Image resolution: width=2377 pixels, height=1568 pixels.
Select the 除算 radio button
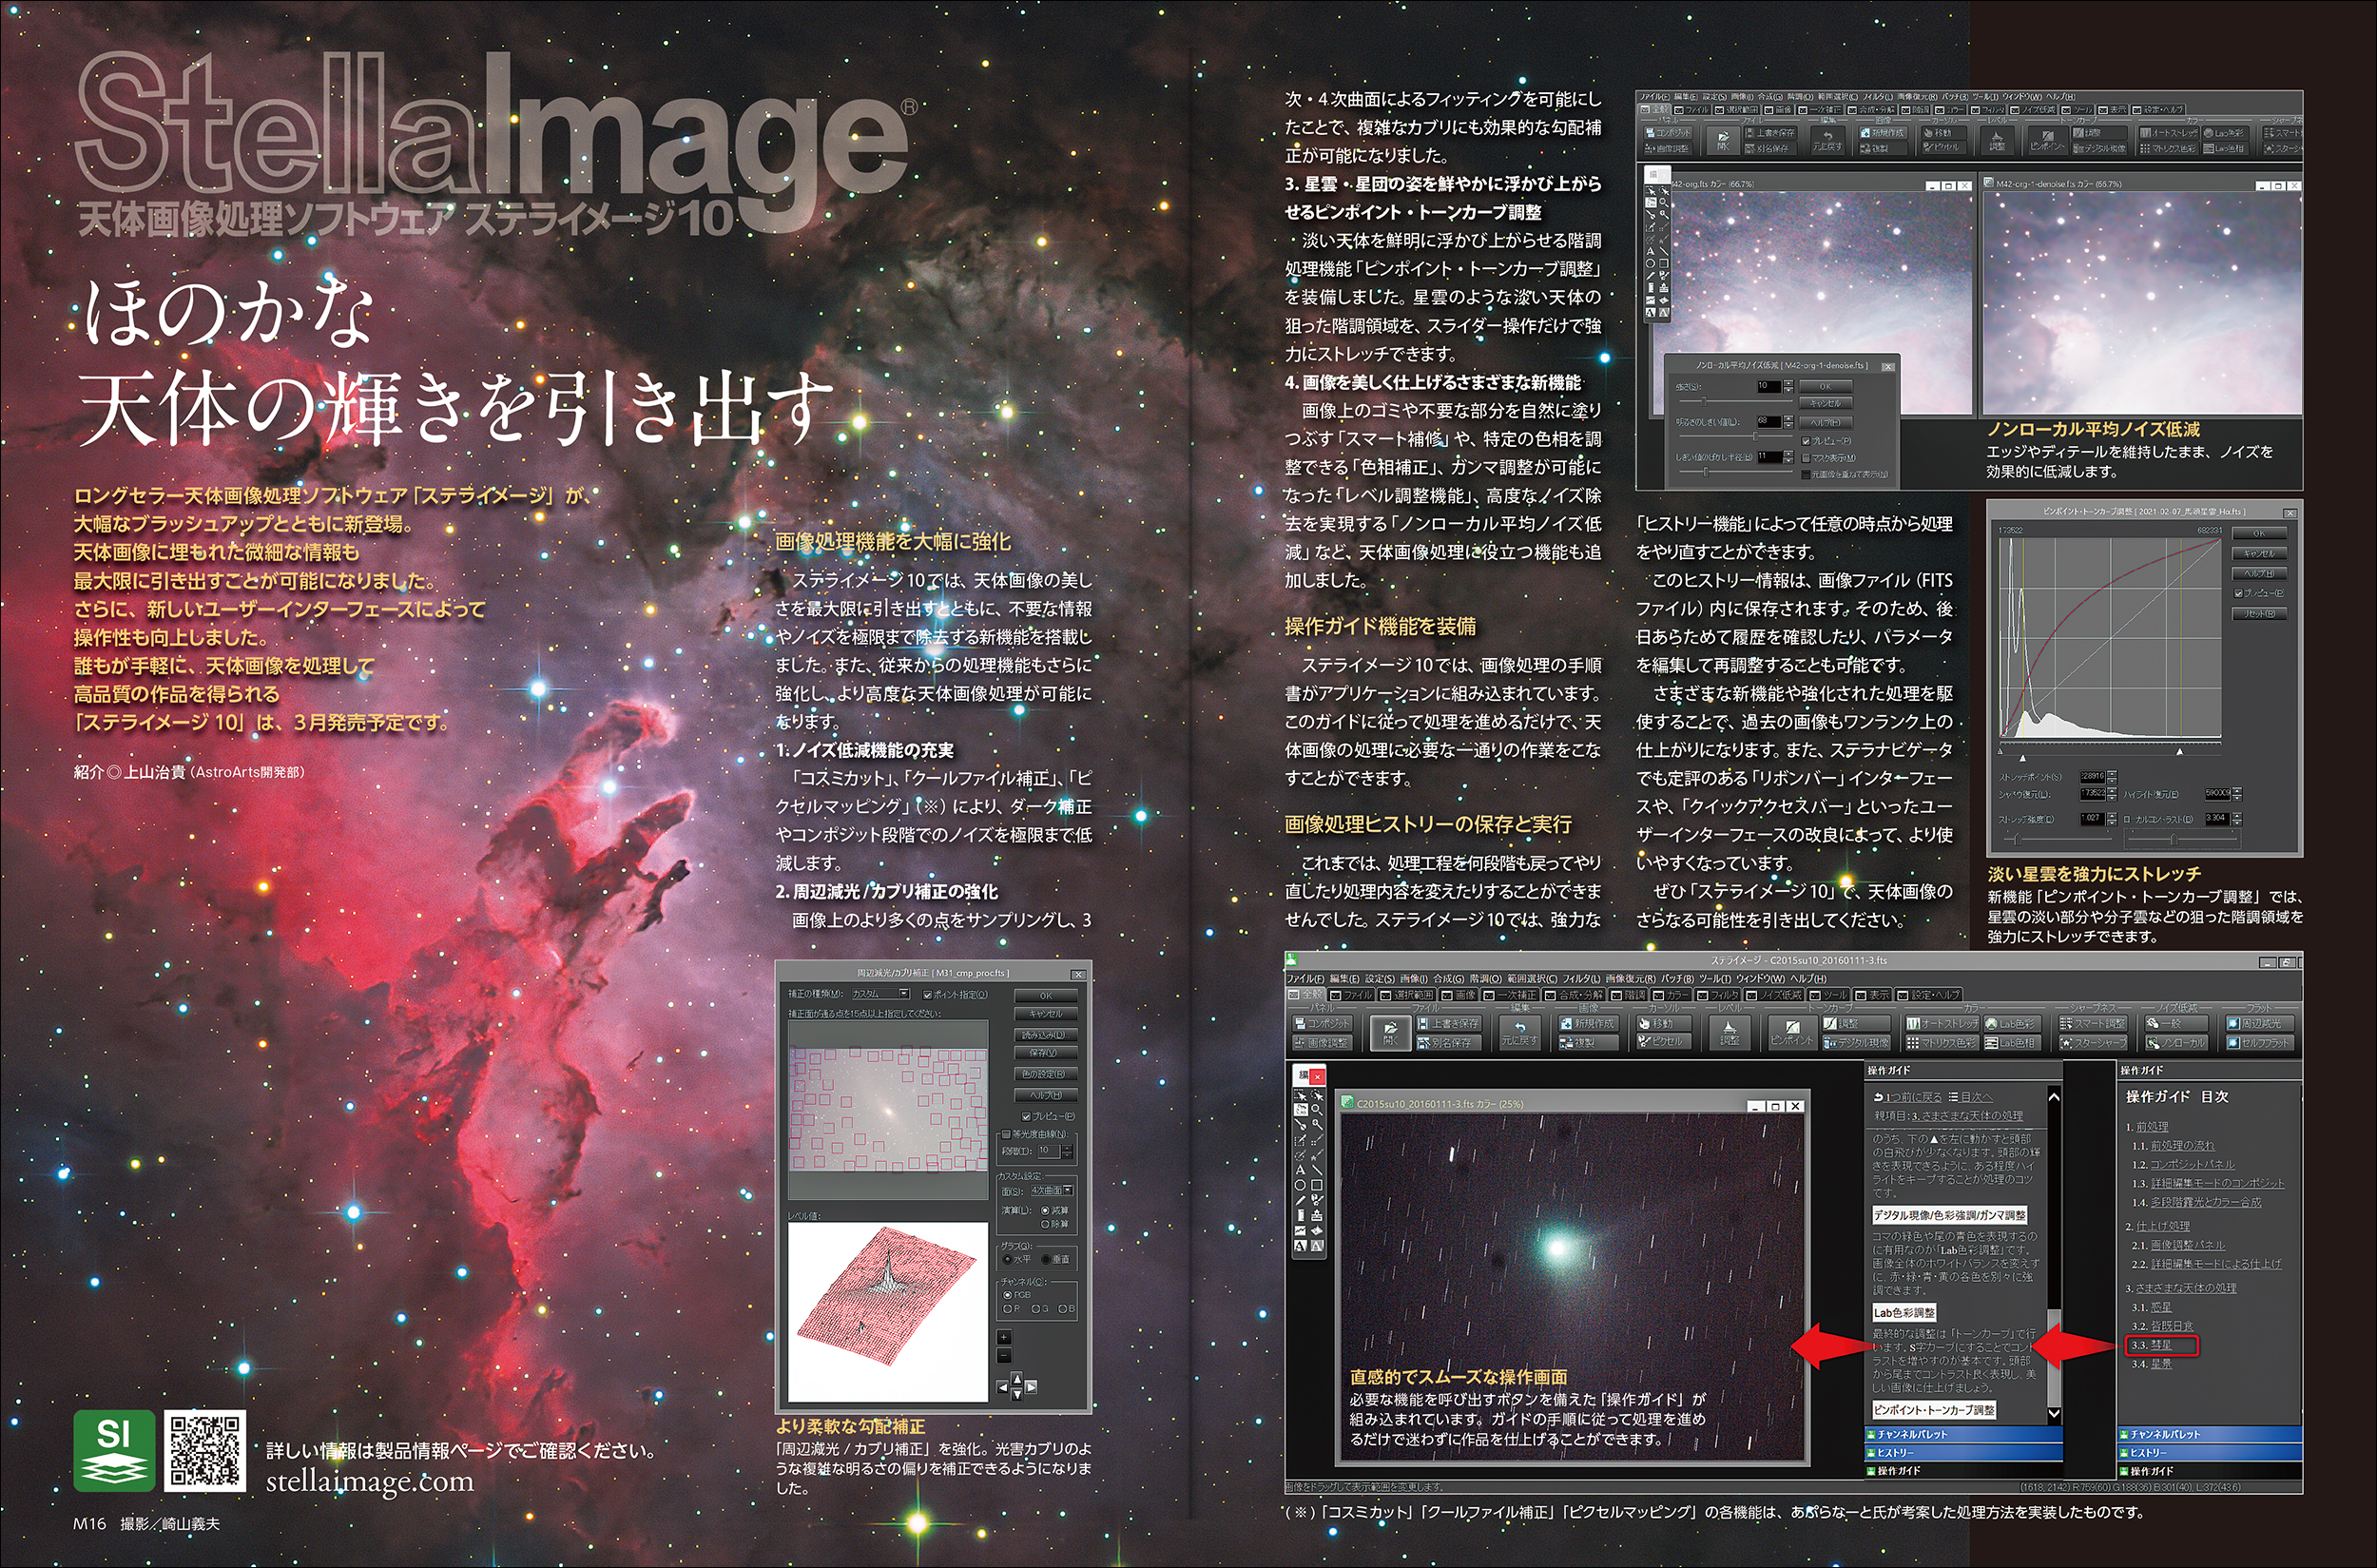(x=1046, y=1225)
